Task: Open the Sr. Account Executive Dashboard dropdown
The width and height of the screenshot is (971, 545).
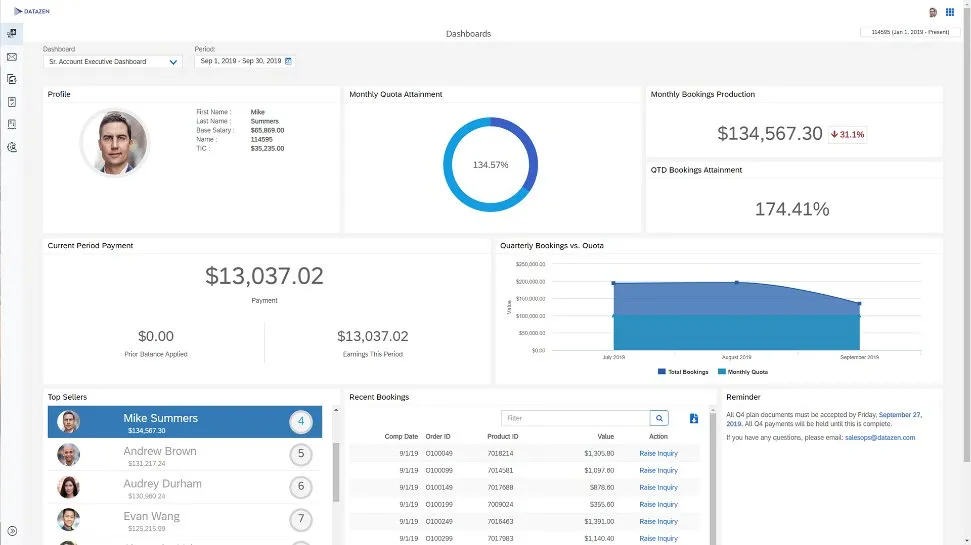Action: point(113,62)
